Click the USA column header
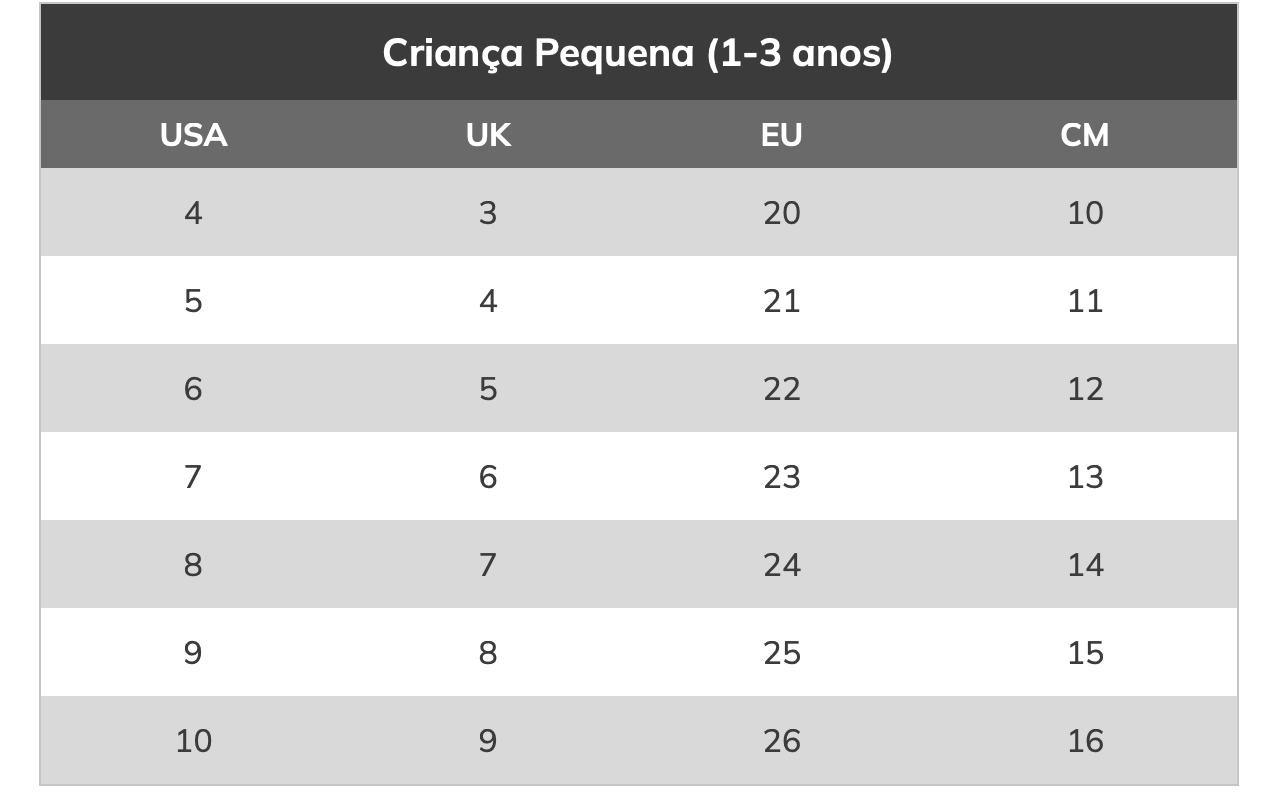This screenshot has height=808, width=1278. pos(193,135)
